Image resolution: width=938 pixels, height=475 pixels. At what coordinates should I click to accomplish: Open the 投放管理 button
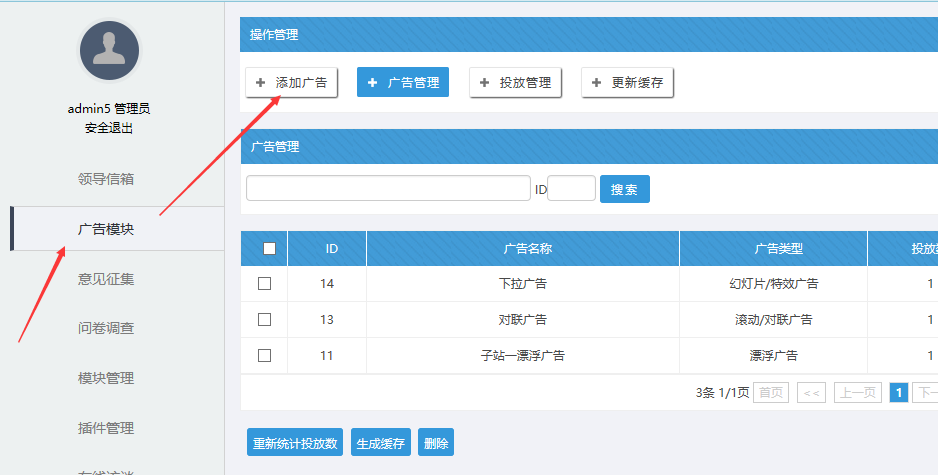(515, 83)
